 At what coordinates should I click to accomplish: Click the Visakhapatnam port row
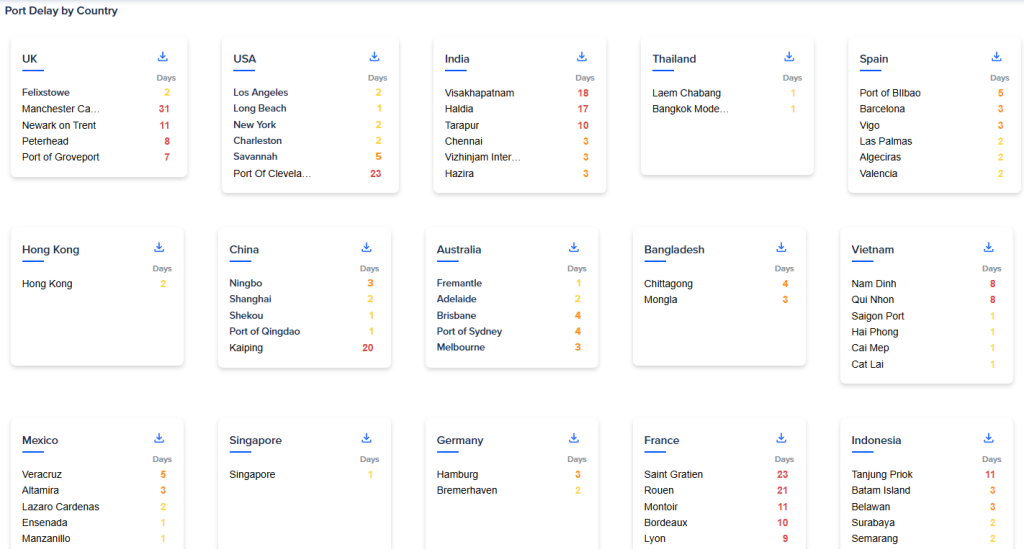479,93
